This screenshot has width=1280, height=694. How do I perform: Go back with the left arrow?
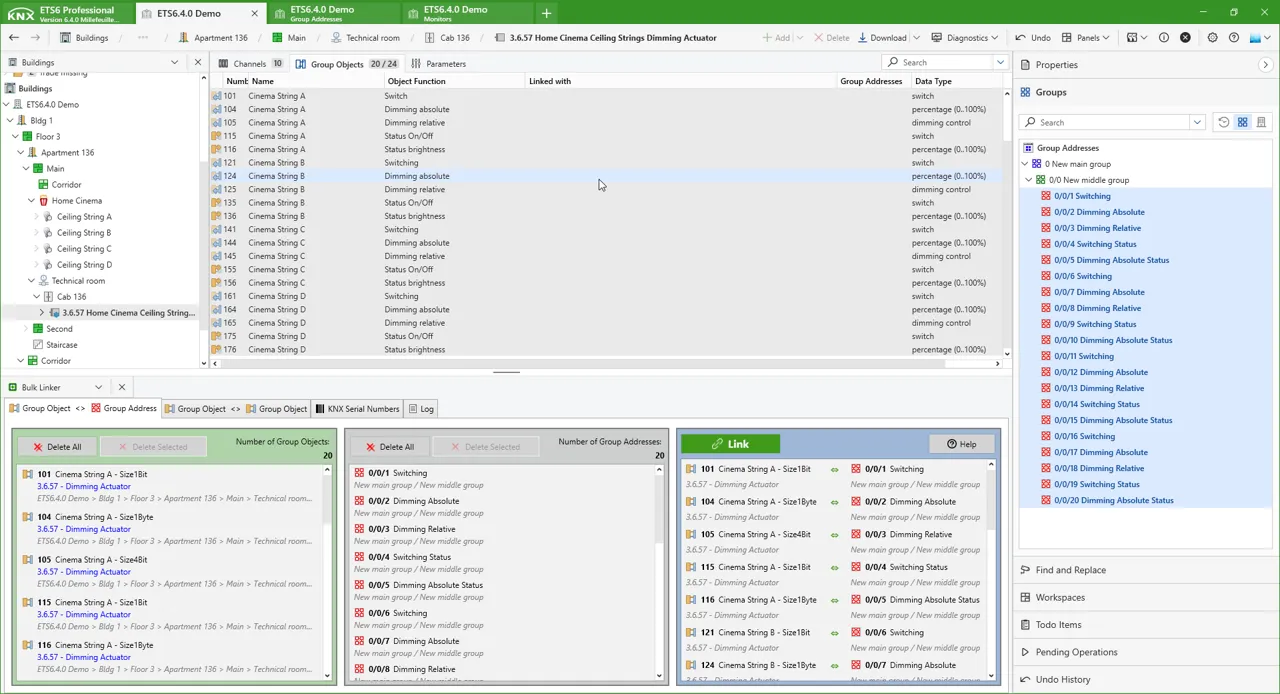[x=13, y=37]
